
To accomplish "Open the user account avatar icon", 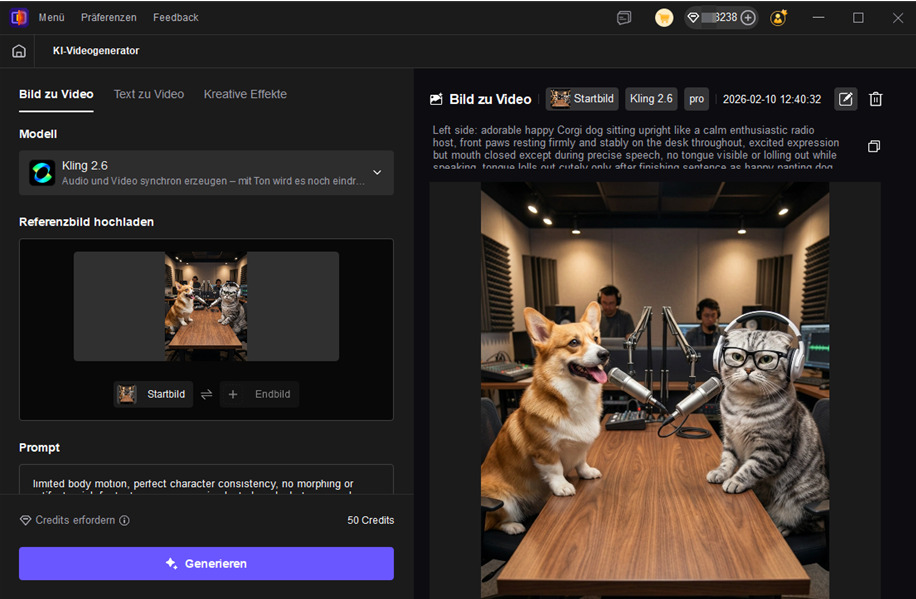I will click(779, 18).
